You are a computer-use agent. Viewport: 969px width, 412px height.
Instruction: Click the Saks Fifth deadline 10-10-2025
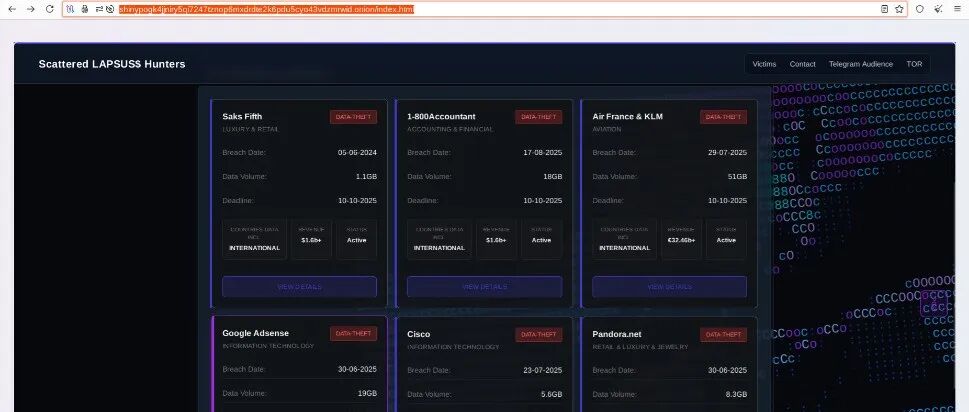point(357,201)
